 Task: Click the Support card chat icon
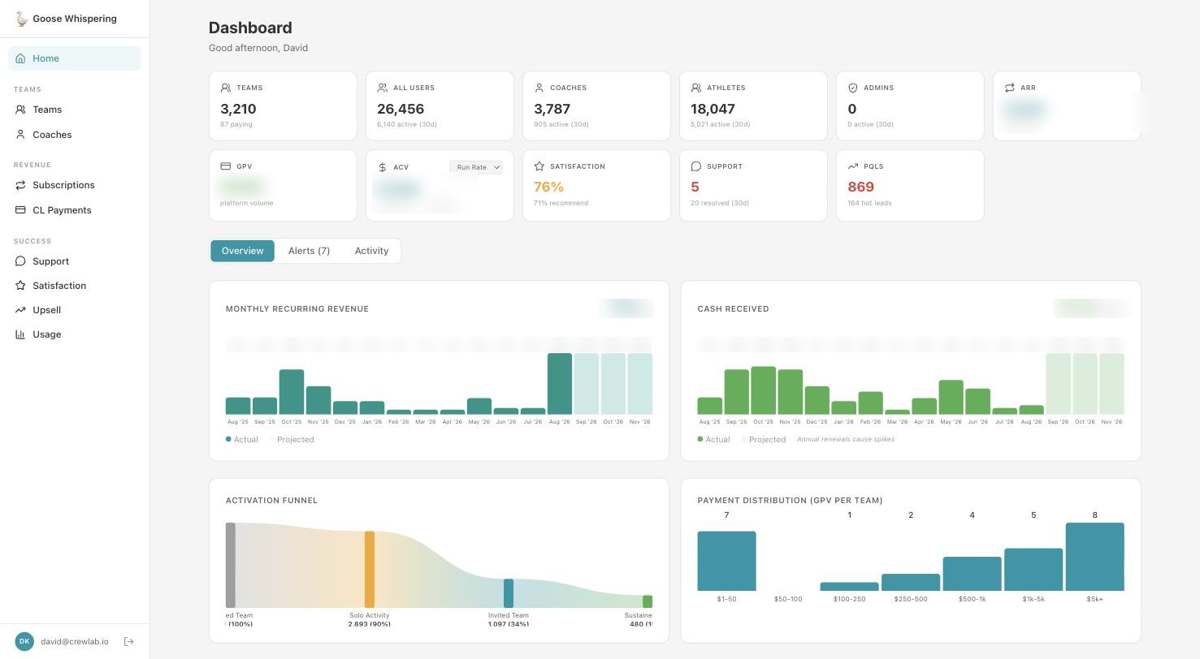pos(696,166)
